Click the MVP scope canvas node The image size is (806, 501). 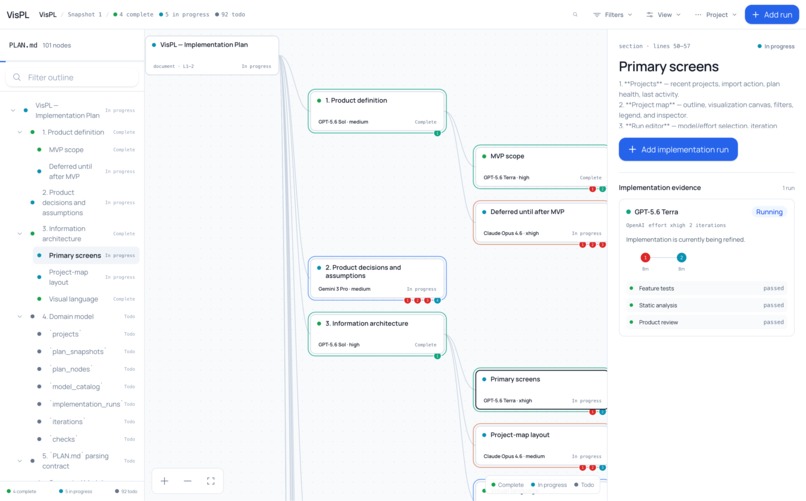click(x=540, y=166)
